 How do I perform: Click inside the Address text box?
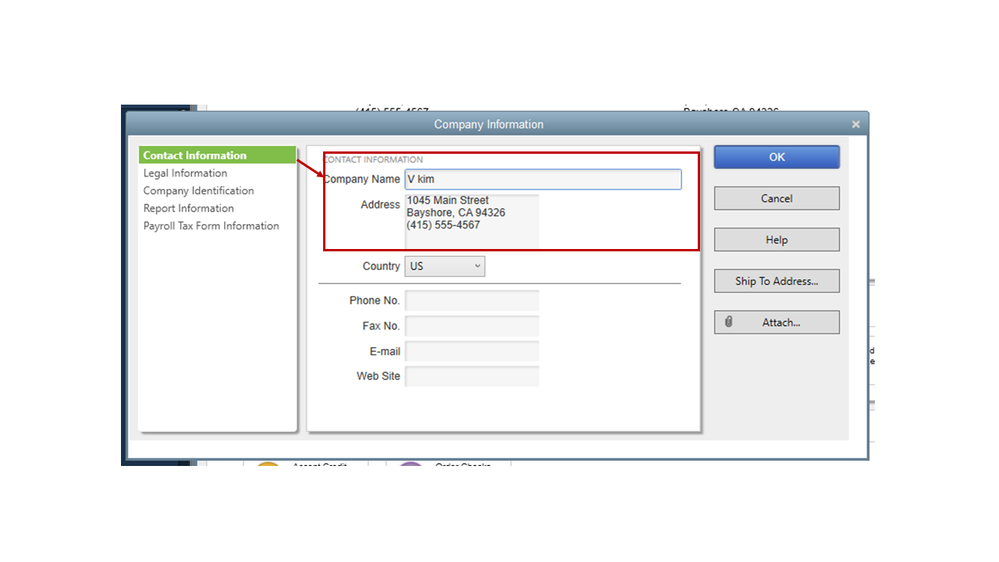[x=471, y=221]
